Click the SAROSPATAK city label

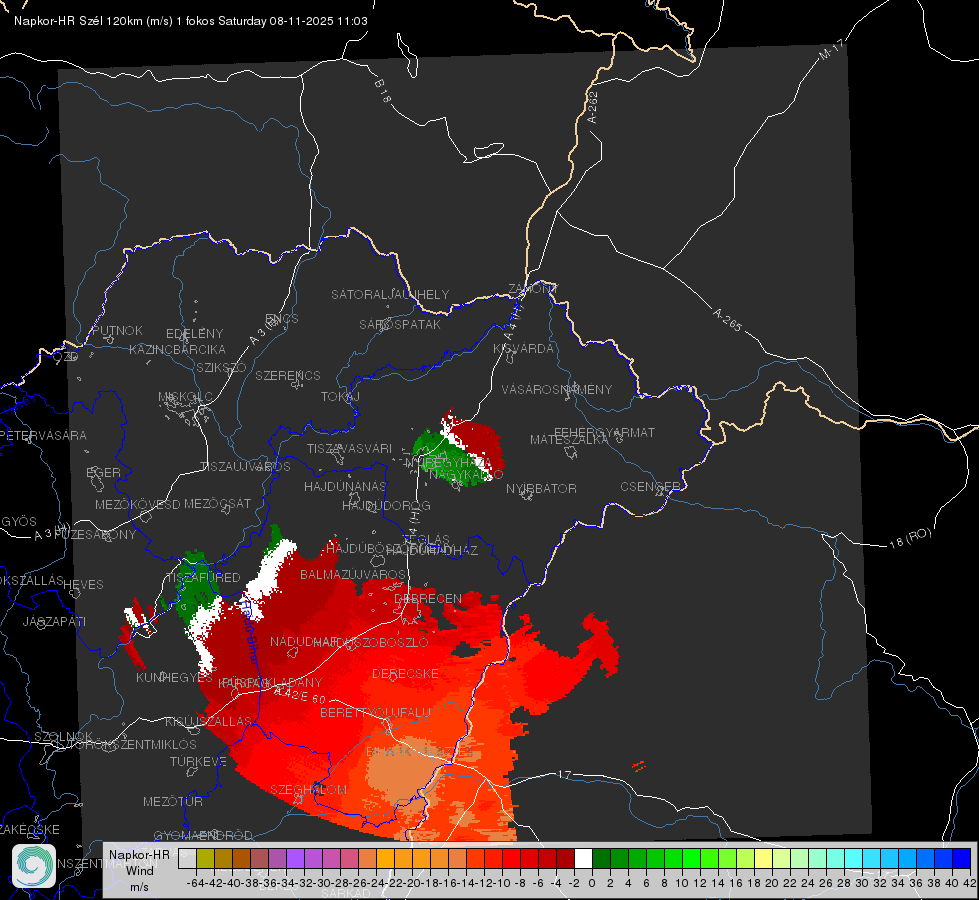(x=400, y=324)
